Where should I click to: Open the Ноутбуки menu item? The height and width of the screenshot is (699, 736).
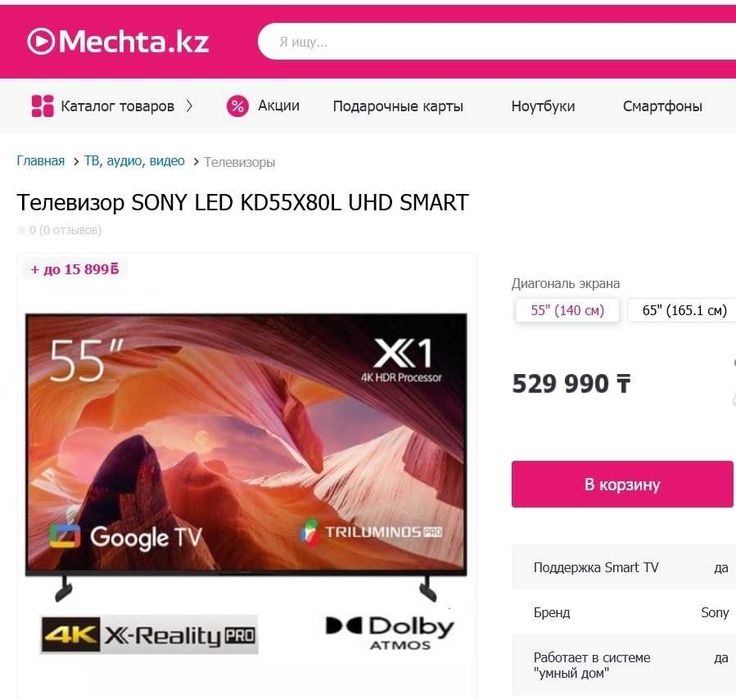point(543,106)
